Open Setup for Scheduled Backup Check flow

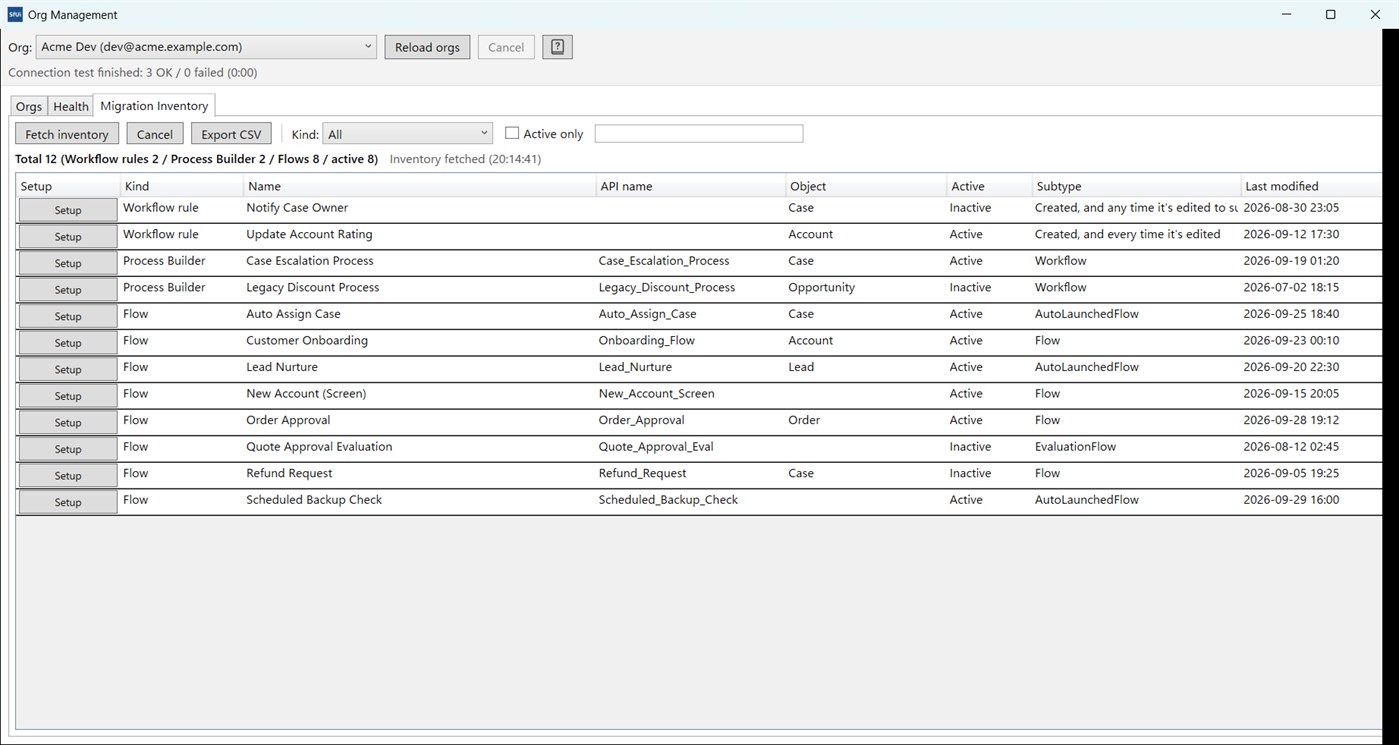click(x=68, y=502)
